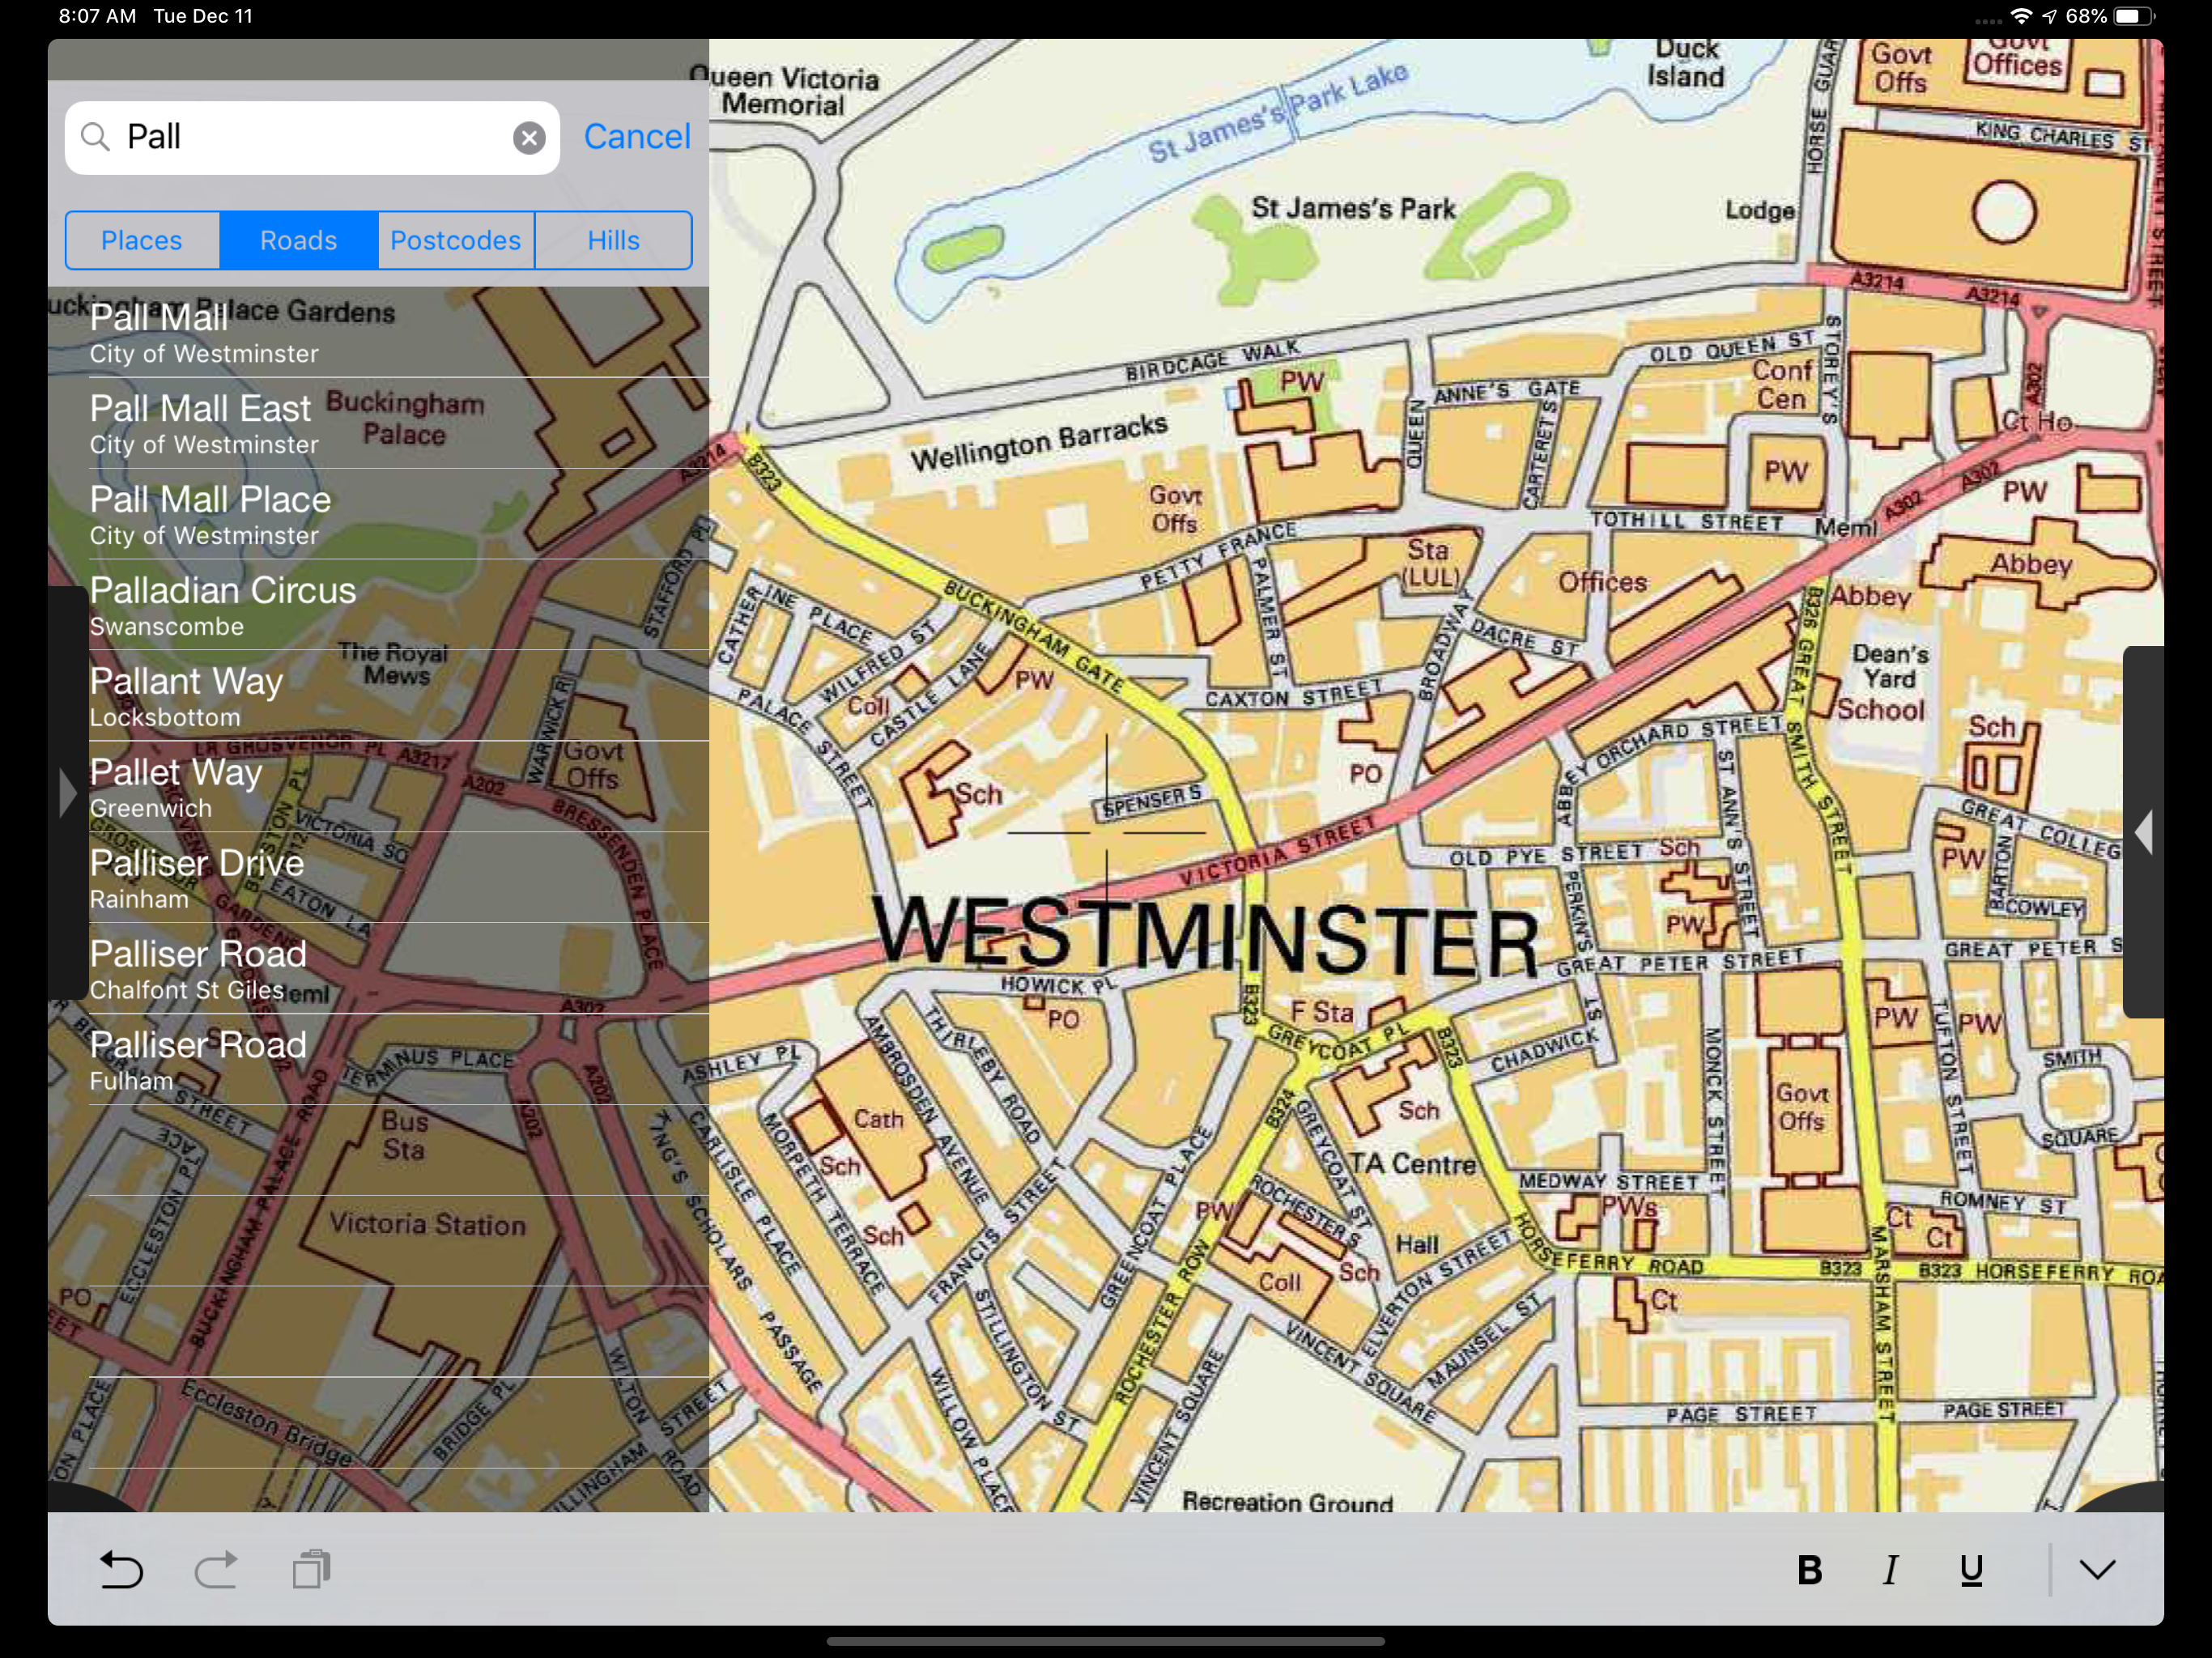The width and height of the screenshot is (2212, 1658).
Task: Tap Conf Cen label on the map
Action: pyautogui.click(x=1782, y=384)
